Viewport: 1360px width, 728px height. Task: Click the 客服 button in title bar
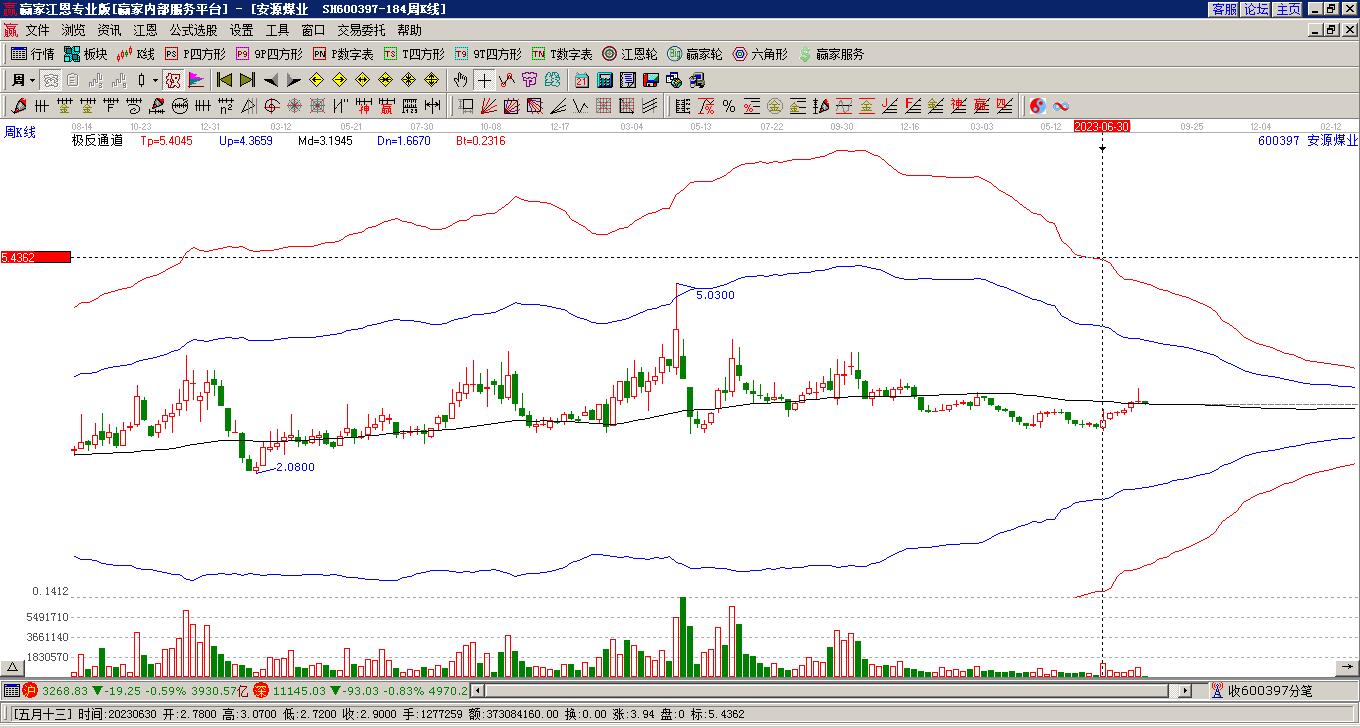1224,9
